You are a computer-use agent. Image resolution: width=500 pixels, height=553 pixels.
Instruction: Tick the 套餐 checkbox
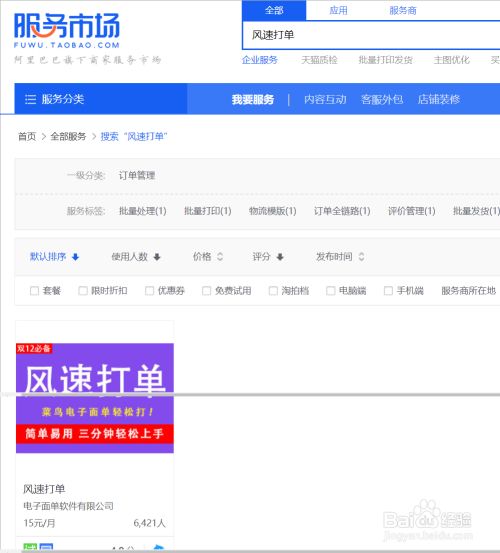click(35, 291)
